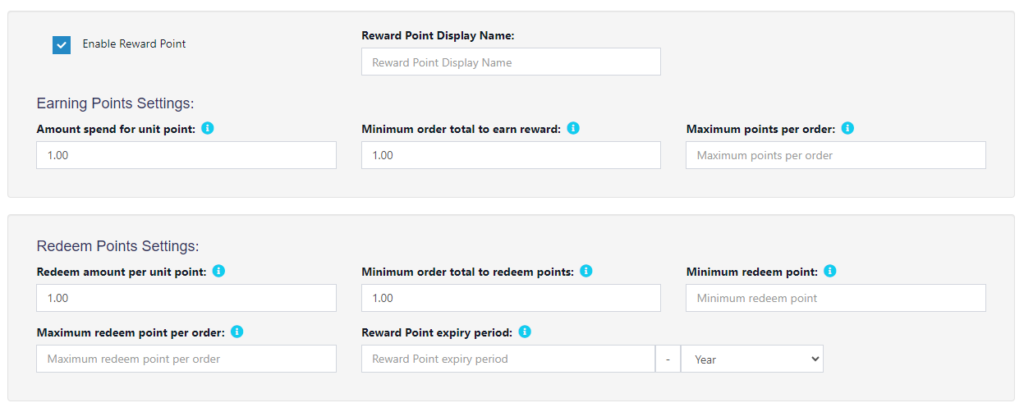Click info icon next to Minimum order total to earn reward

pos(573,128)
